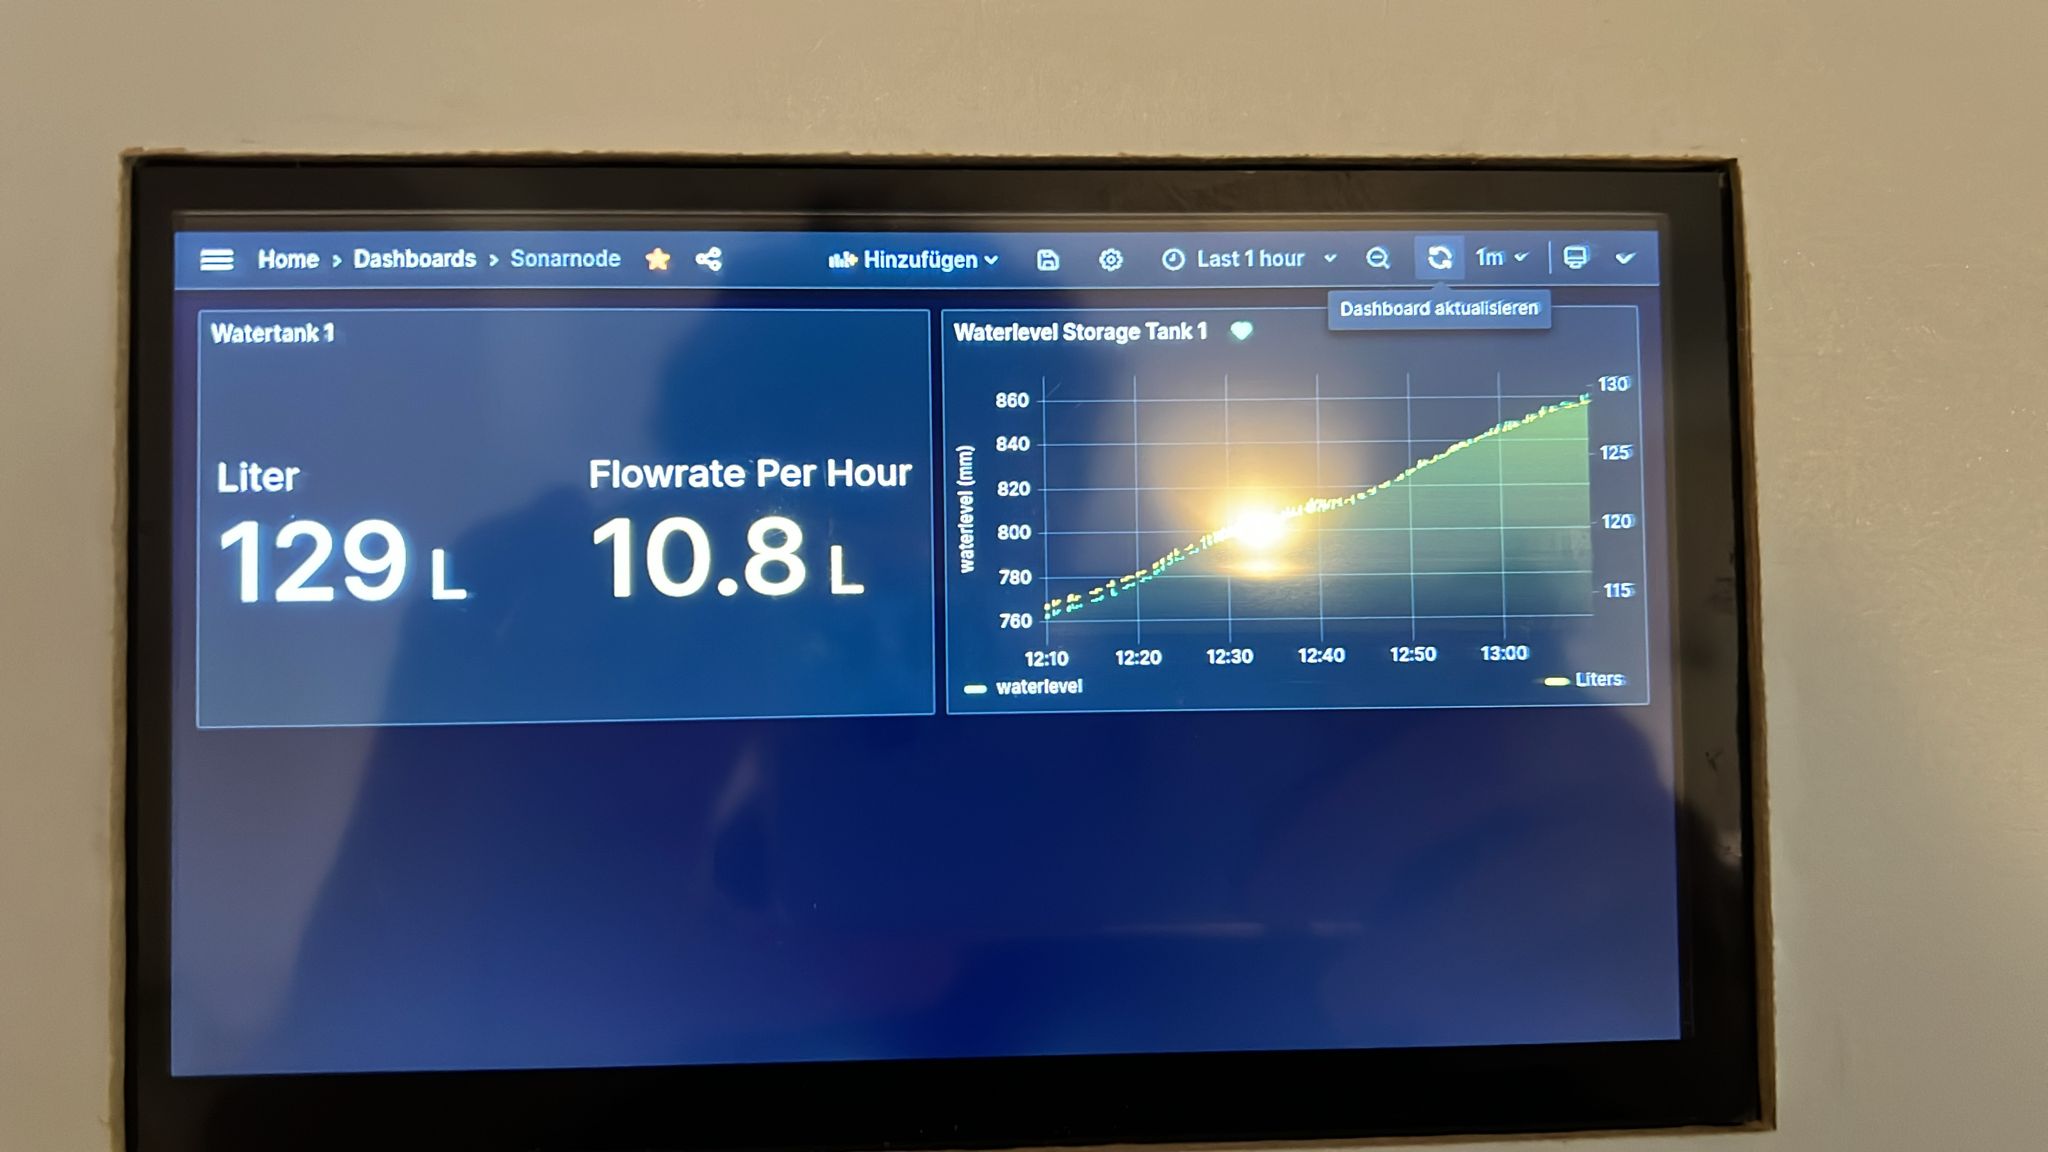Image resolution: width=2048 pixels, height=1152 pixels.
Task: Select the Dashboards breadcrumb menu item
Action: pos(416,260)
